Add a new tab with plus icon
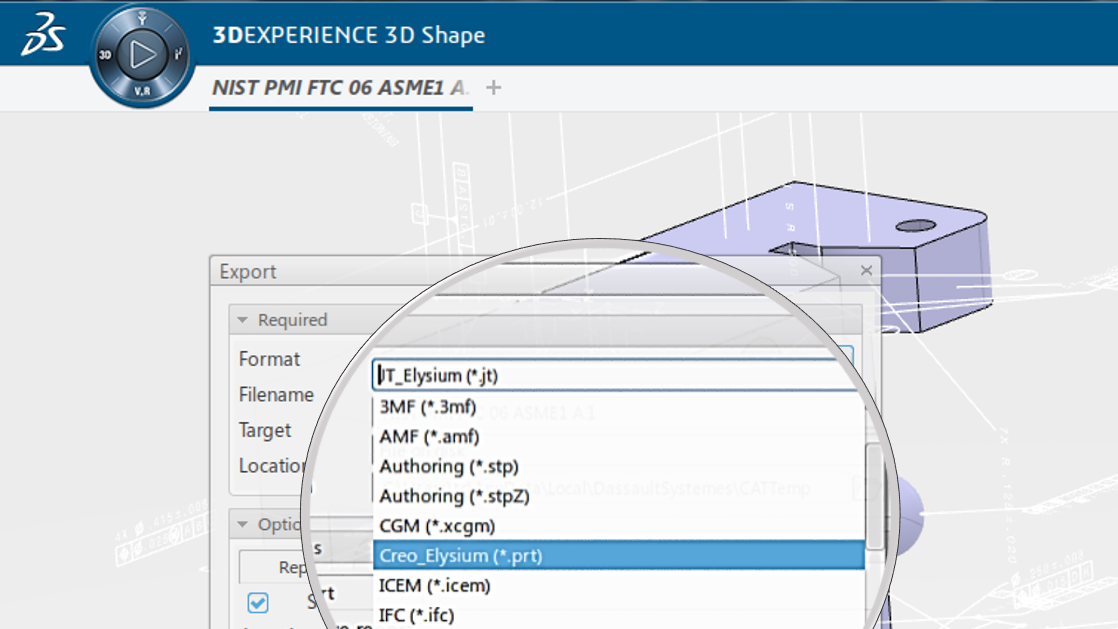 click(x=493, y=88)
